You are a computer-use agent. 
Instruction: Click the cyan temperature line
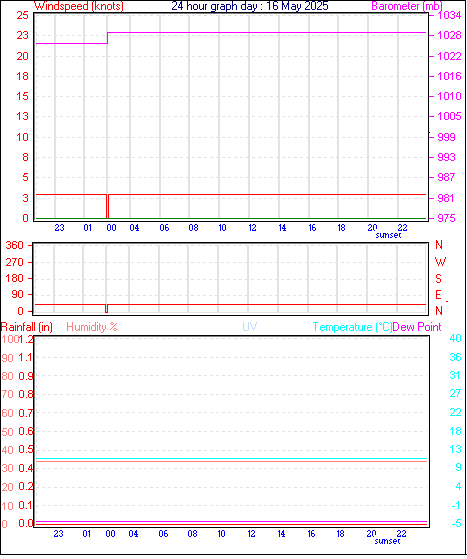coord(231,458)
